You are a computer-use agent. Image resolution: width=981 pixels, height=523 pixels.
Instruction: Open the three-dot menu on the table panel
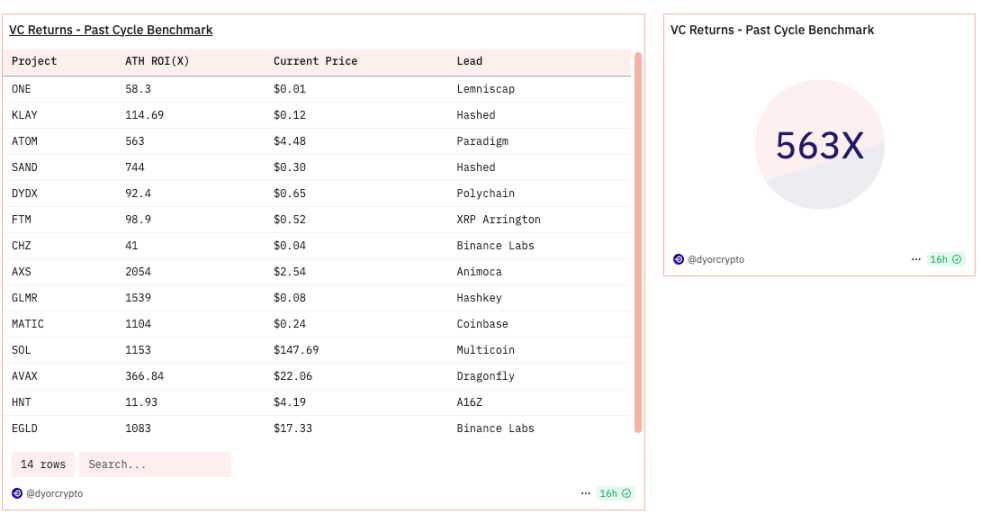point(585,493)
